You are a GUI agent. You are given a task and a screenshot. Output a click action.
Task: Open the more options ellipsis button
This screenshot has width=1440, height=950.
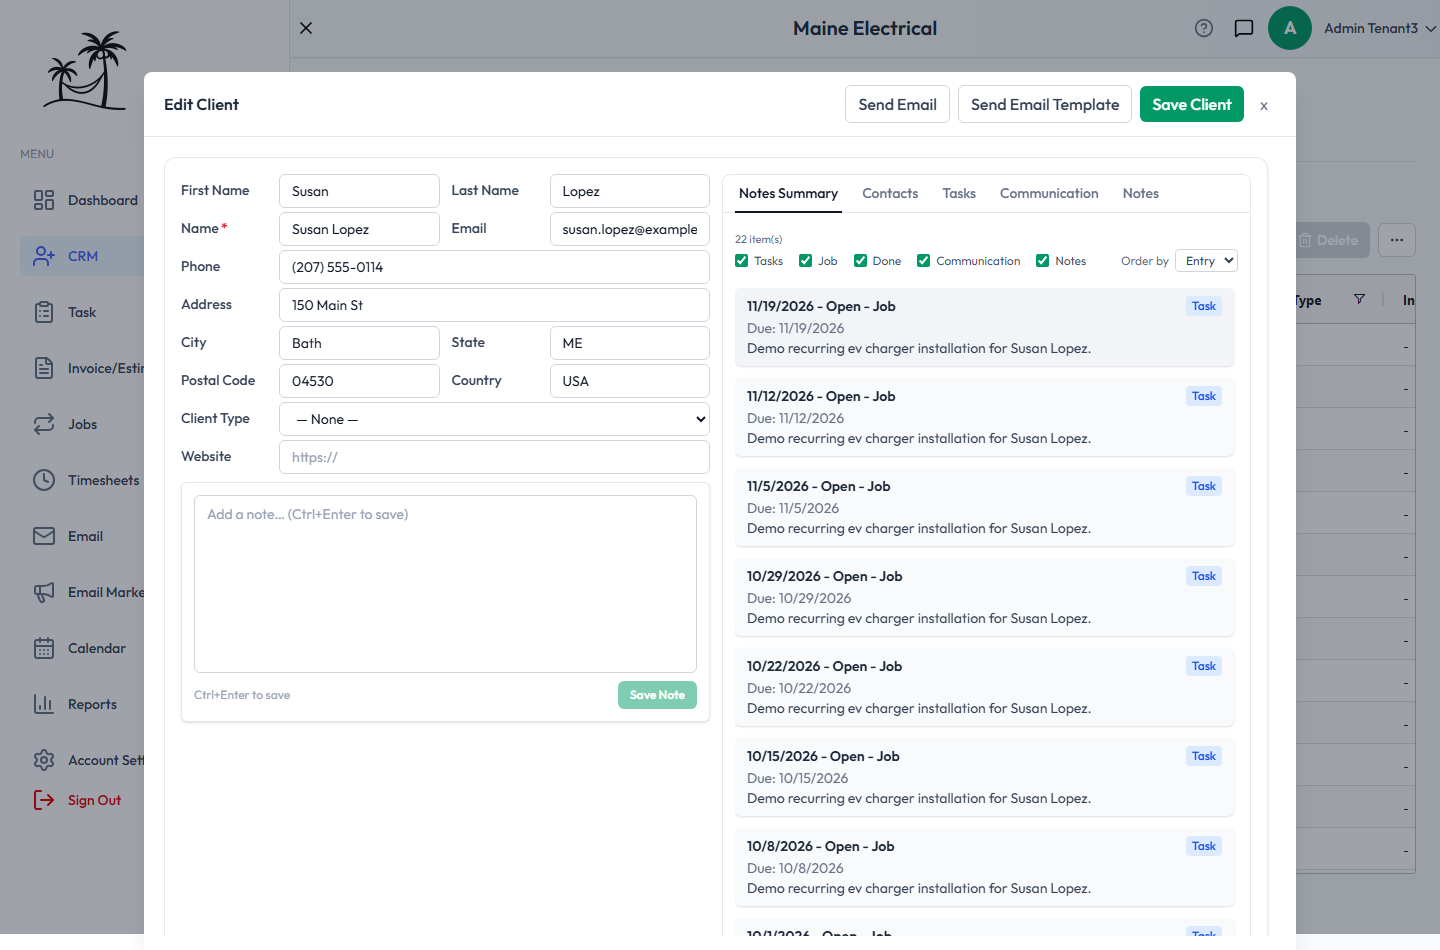point(1397,240)
